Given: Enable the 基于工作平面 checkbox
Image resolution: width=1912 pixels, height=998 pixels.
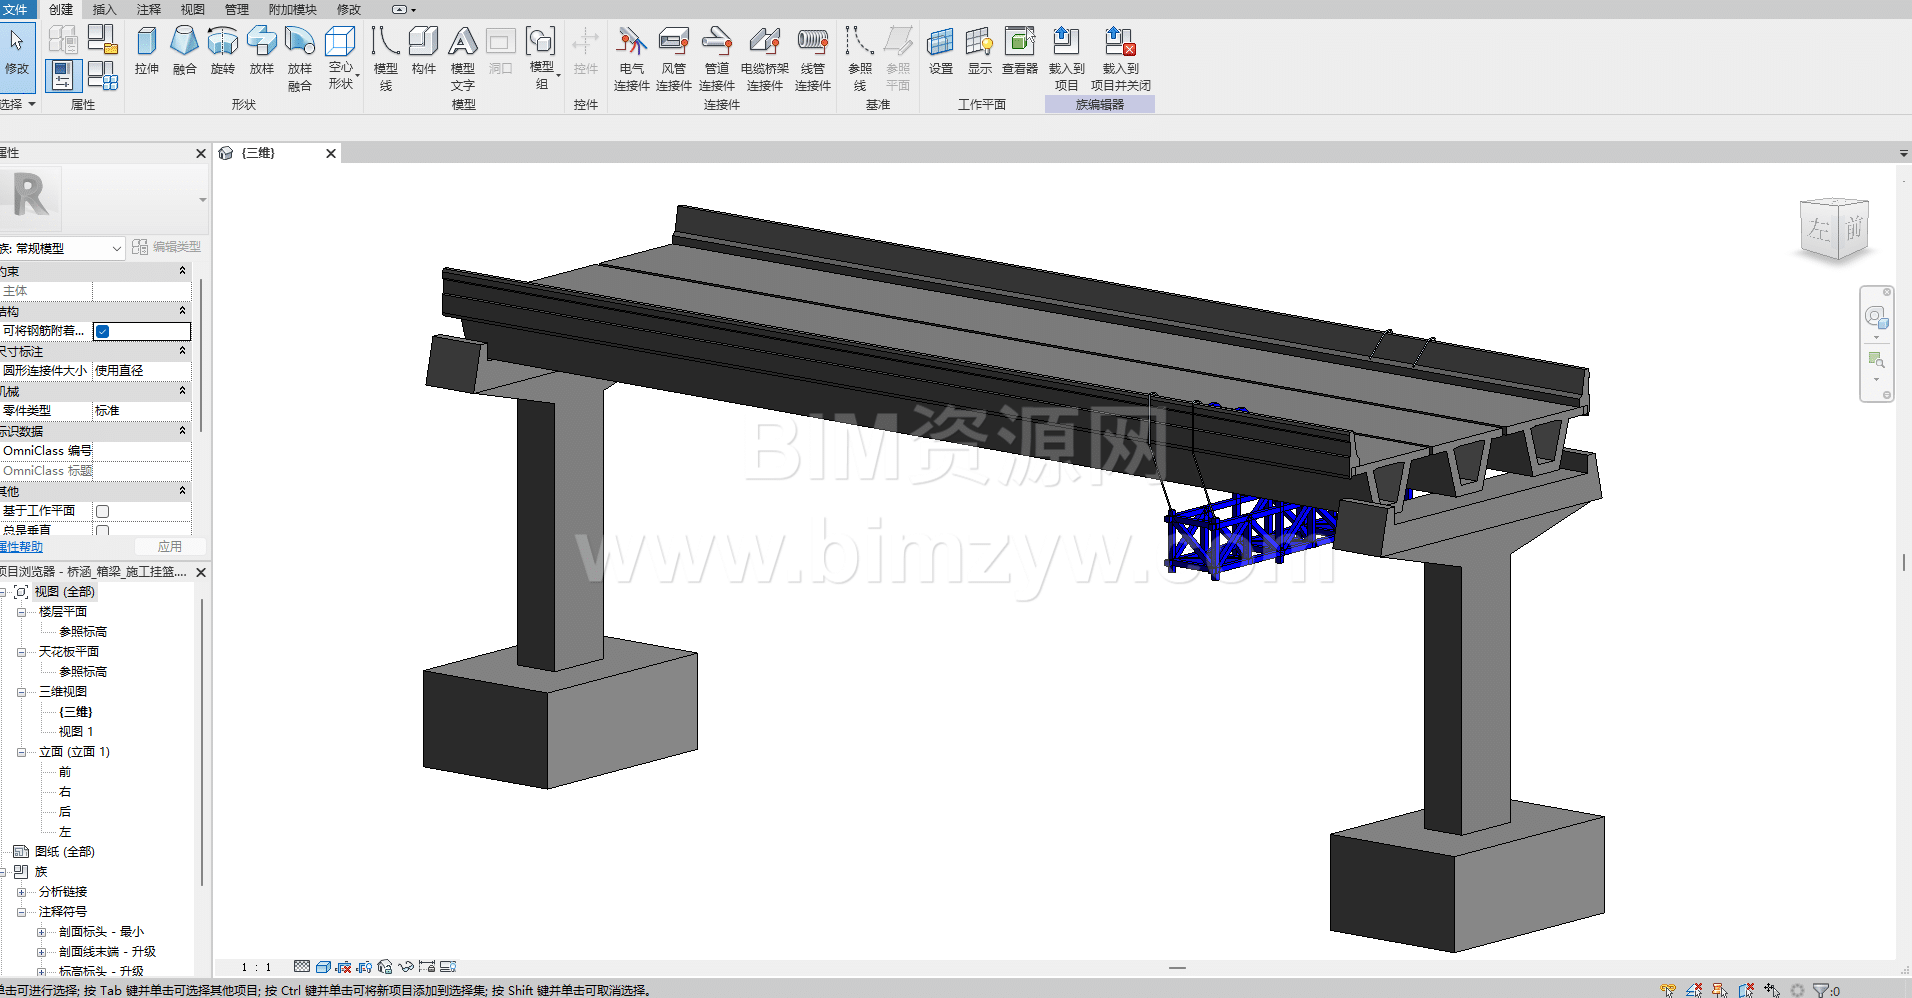Looking at the screenshot, I should (x=103, y=511).
